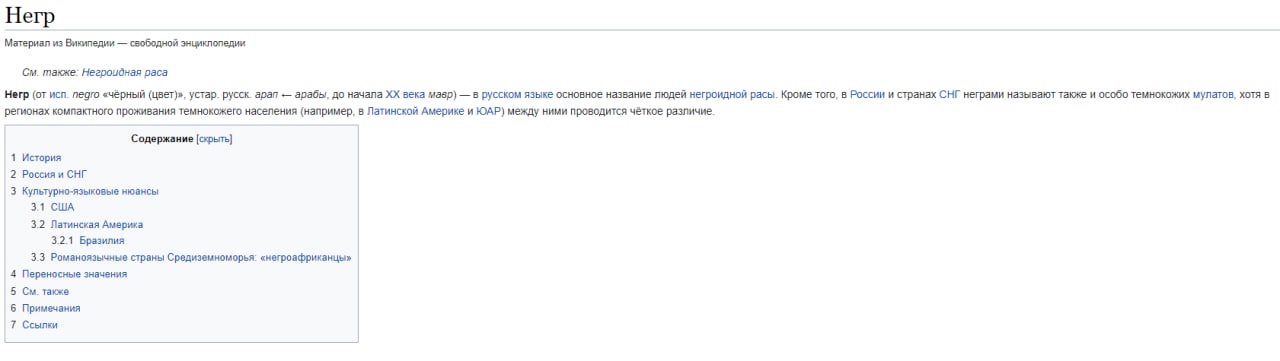This screenshot has width=1280, height=361.
Task: Open the СНГ link in the paragraph
Action: [950, 94]
